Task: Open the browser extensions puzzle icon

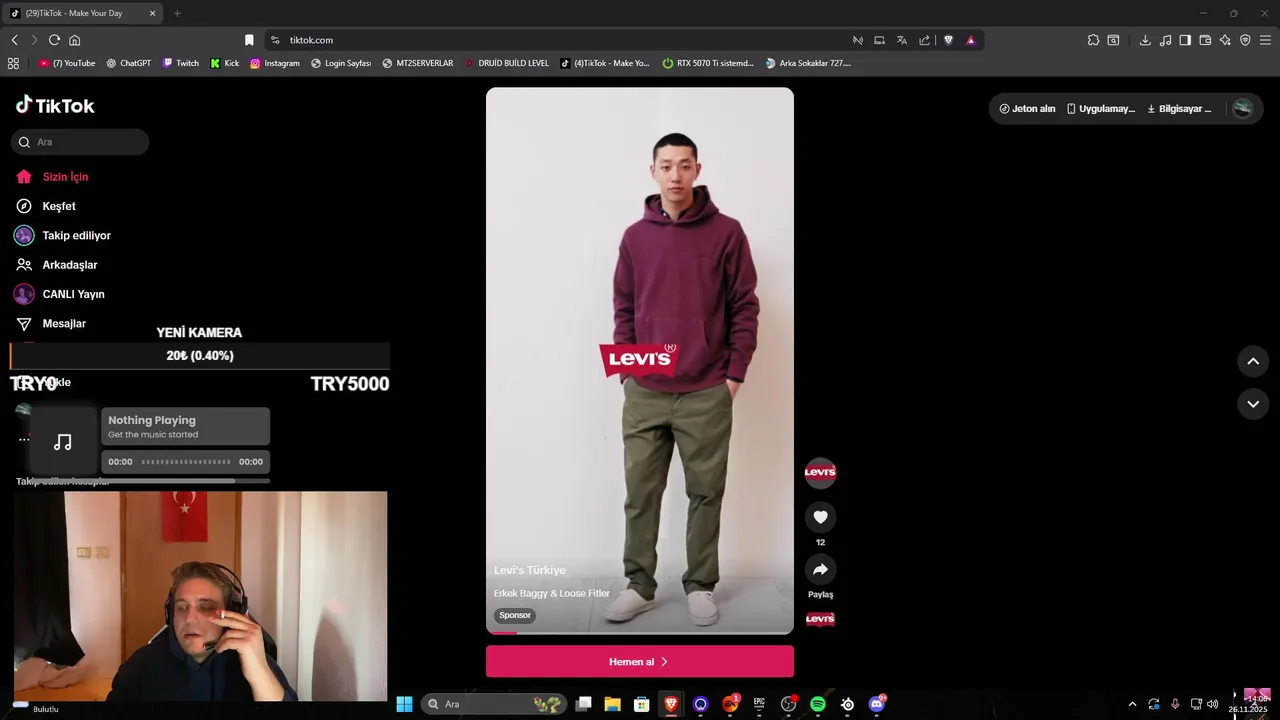Action: pyautogui.click(x=1093, y=40)
